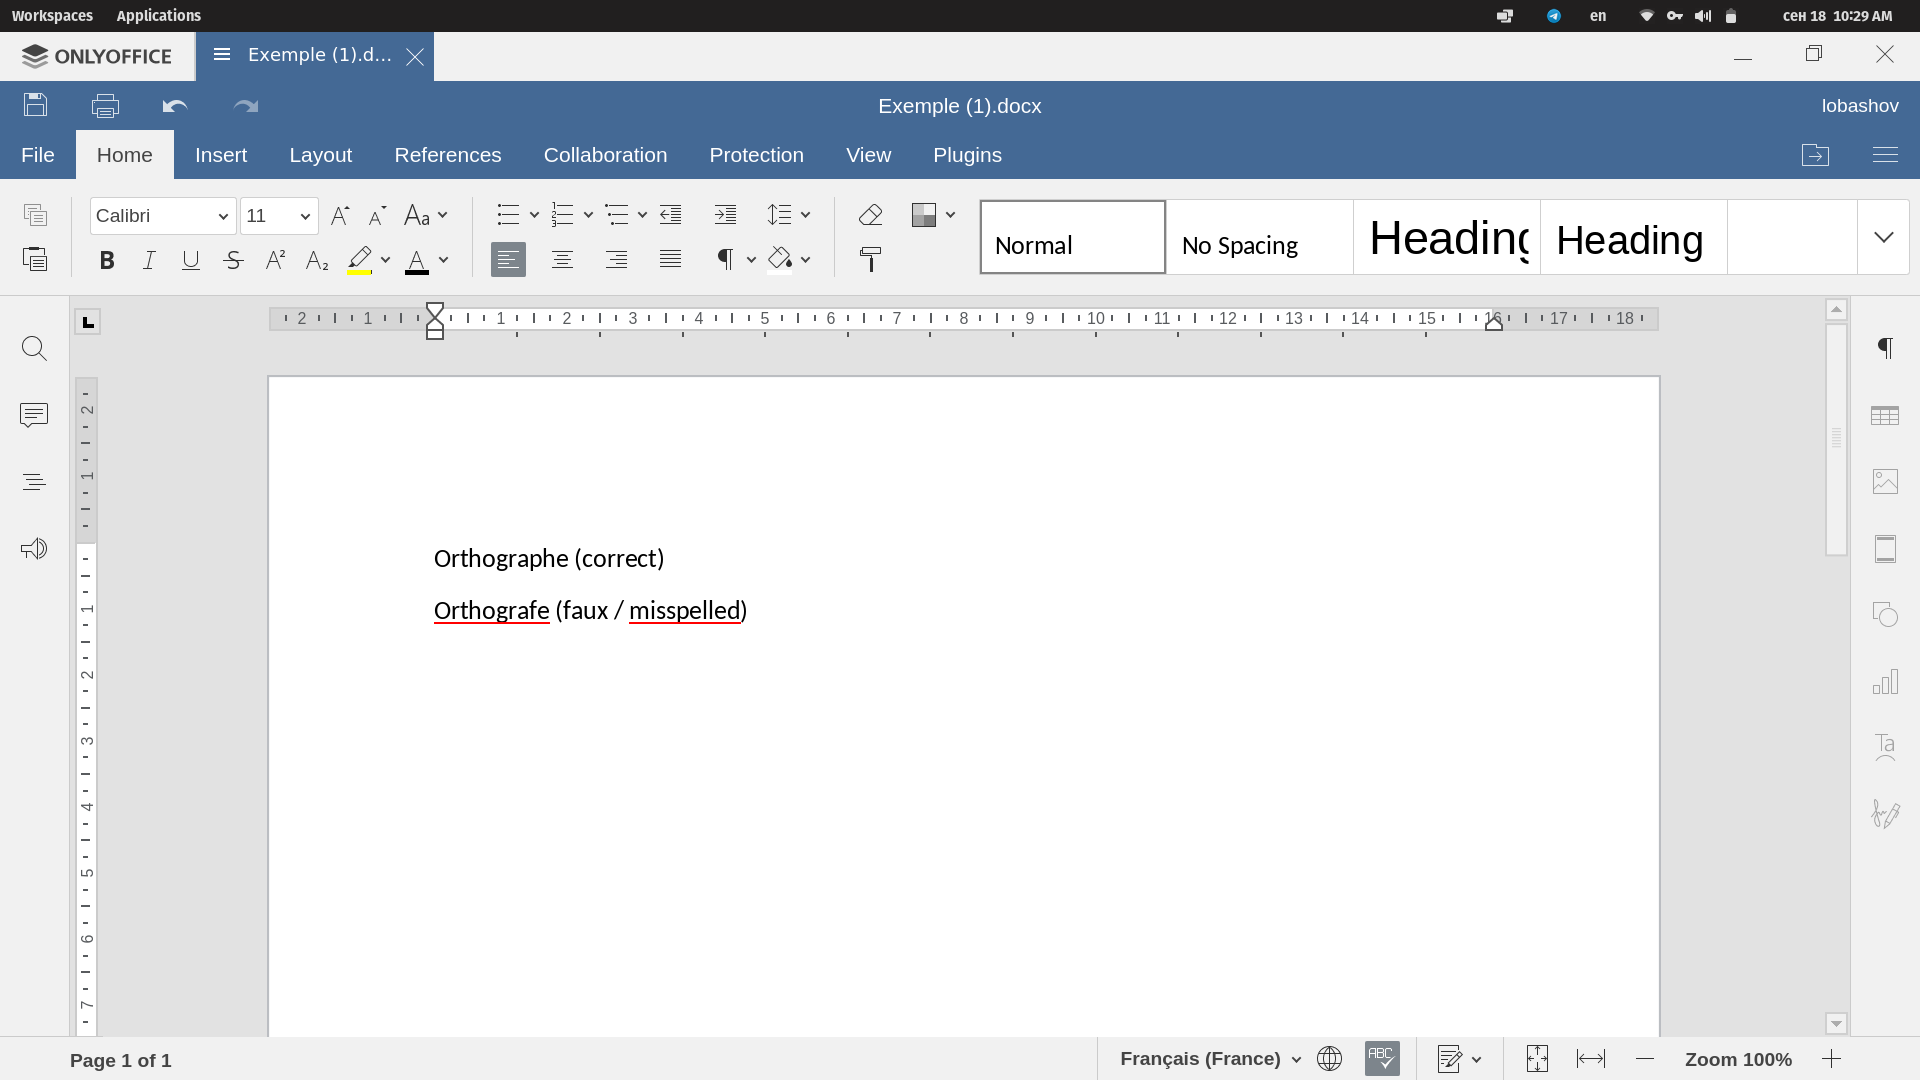Toggle the spell checking button in status bar
The image size is (1920, 1080).
coord(1382,1059)
